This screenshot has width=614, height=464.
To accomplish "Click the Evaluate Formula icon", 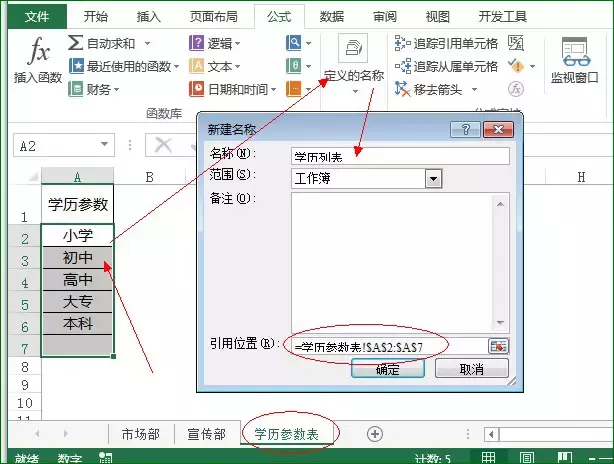I will (x=516, y=89).
